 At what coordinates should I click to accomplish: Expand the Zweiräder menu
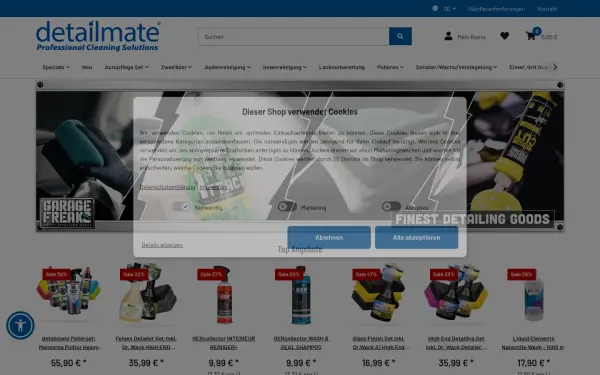point(176,67)
